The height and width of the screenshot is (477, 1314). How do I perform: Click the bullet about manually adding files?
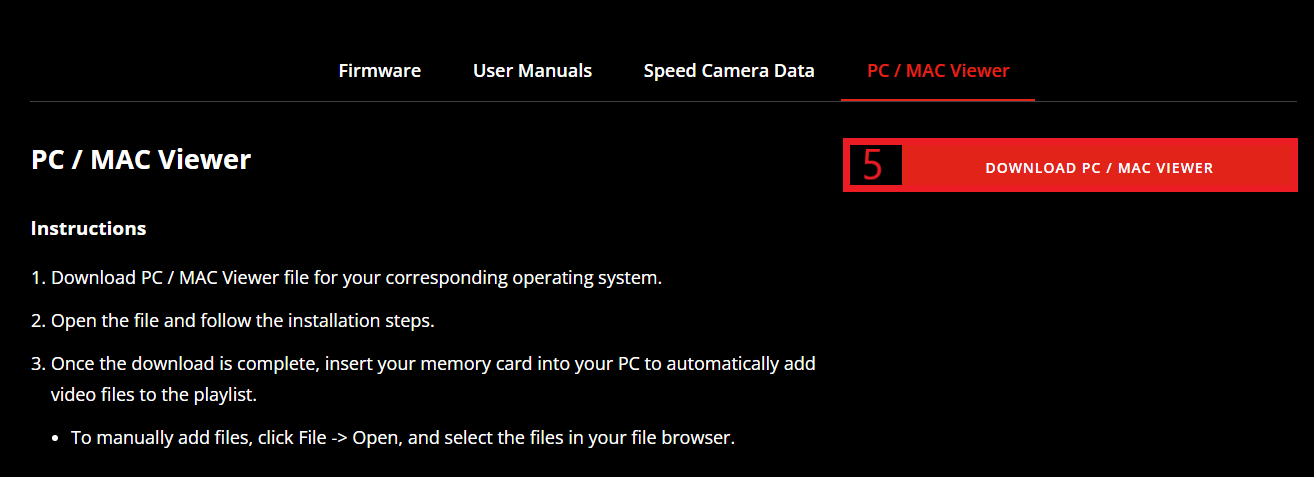click(x=402, y=438)
